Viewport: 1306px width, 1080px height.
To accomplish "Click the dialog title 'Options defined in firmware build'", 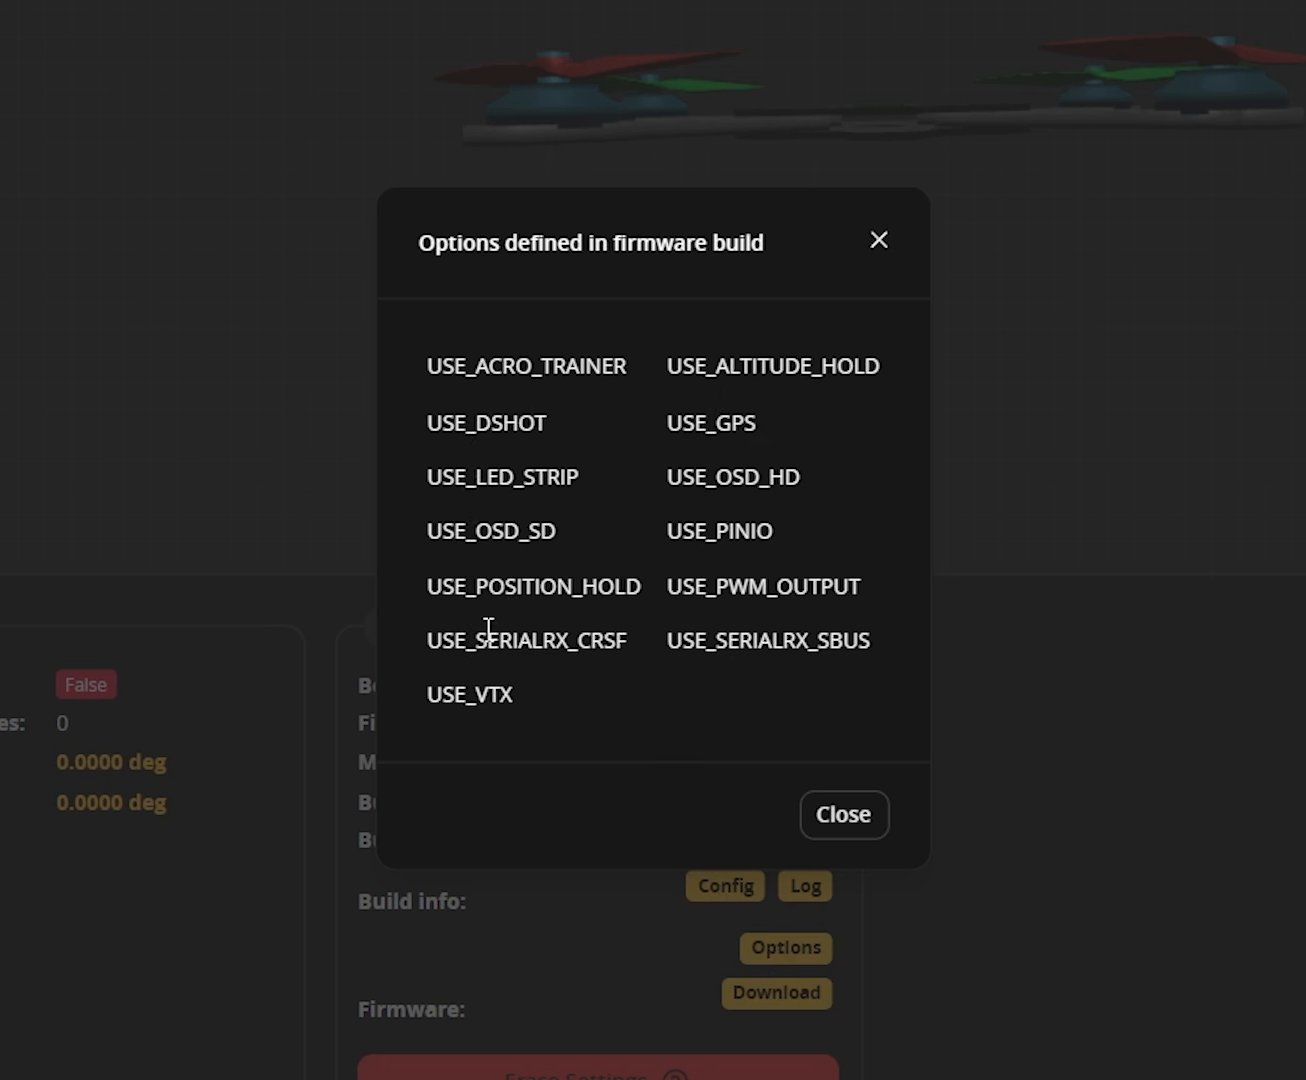I will pyautogui.click(x=591, y=243).
